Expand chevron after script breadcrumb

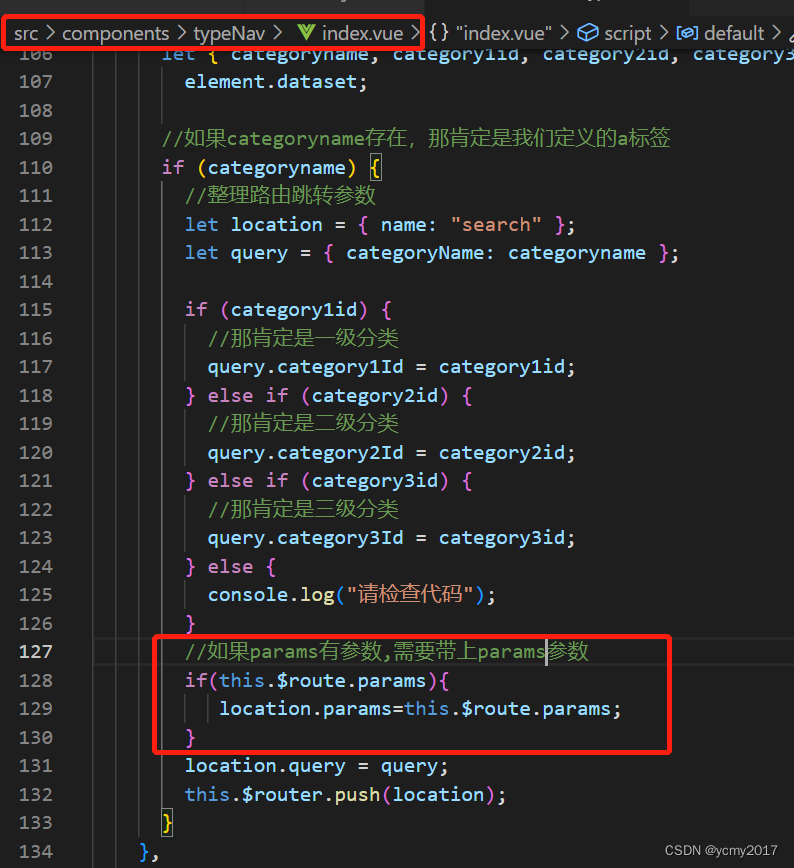[x=663, y=33]
